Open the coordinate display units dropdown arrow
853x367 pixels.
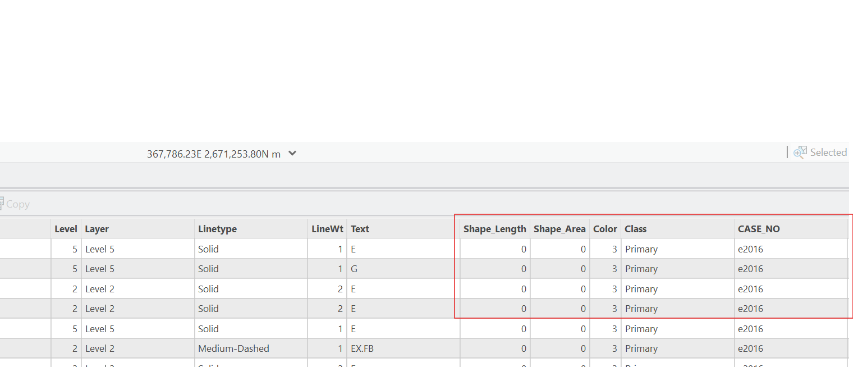292,154
